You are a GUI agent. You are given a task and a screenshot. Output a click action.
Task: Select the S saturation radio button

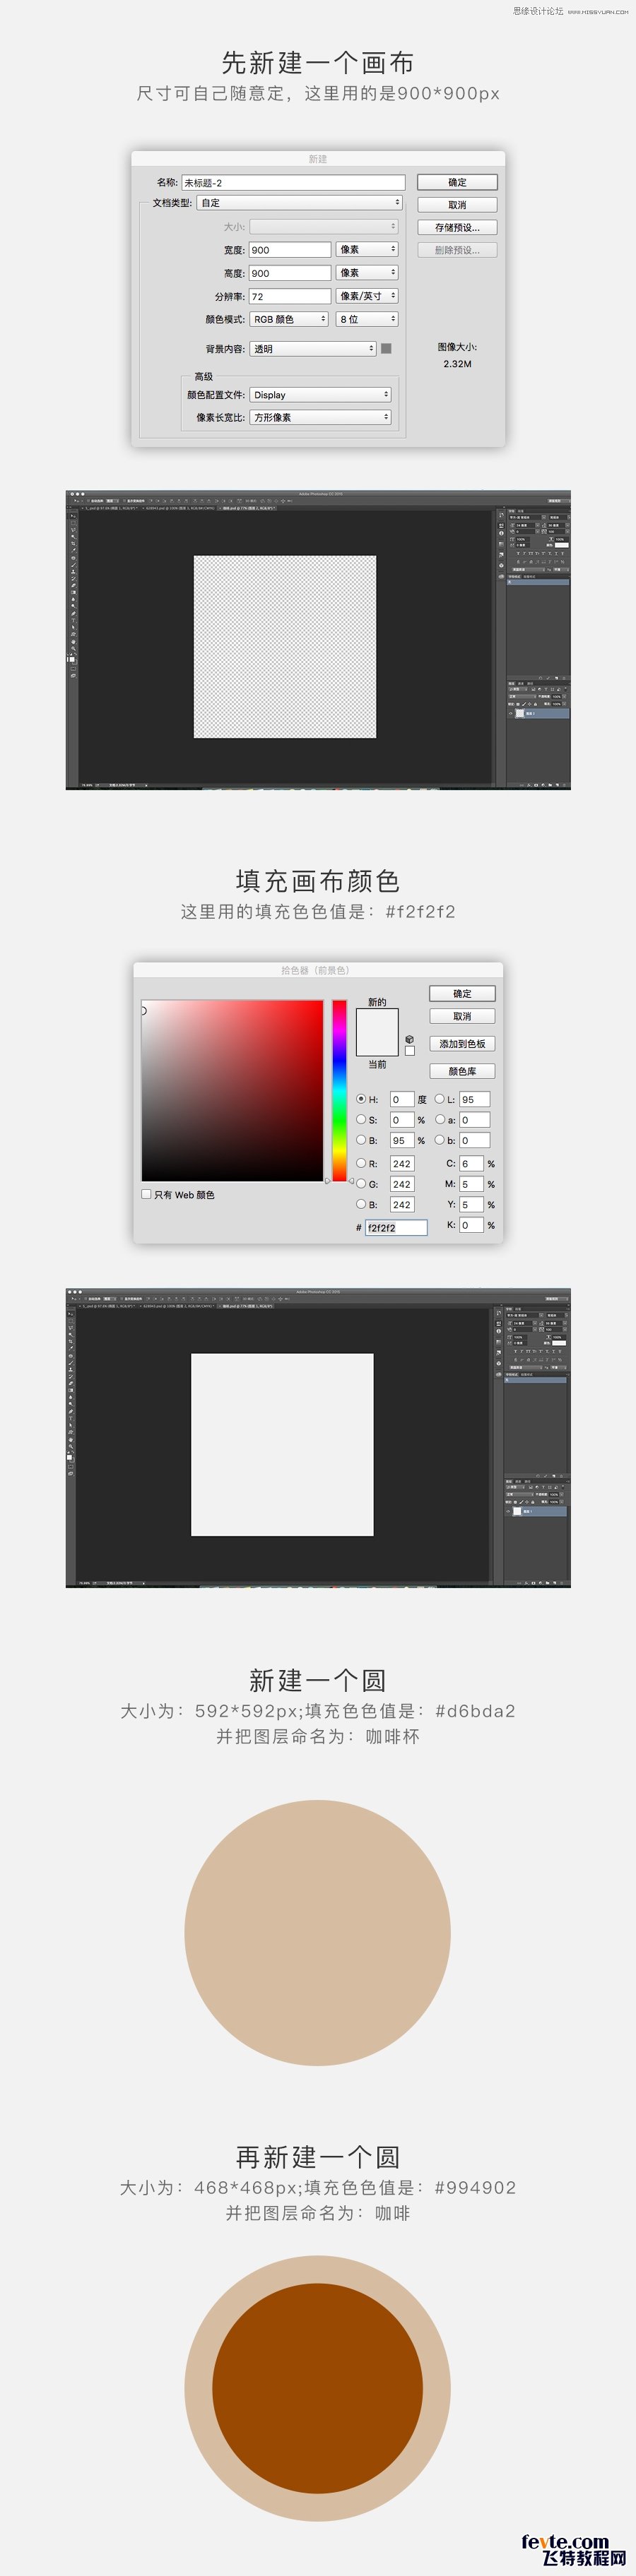click(361, 1119)
